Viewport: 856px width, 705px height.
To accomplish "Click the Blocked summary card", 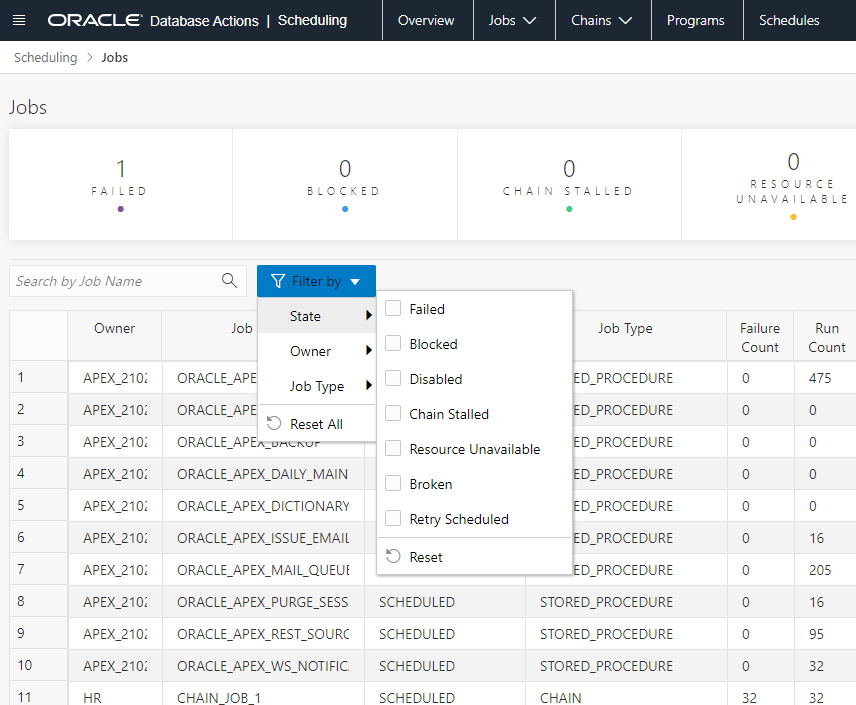I will [x=345, y=185].
